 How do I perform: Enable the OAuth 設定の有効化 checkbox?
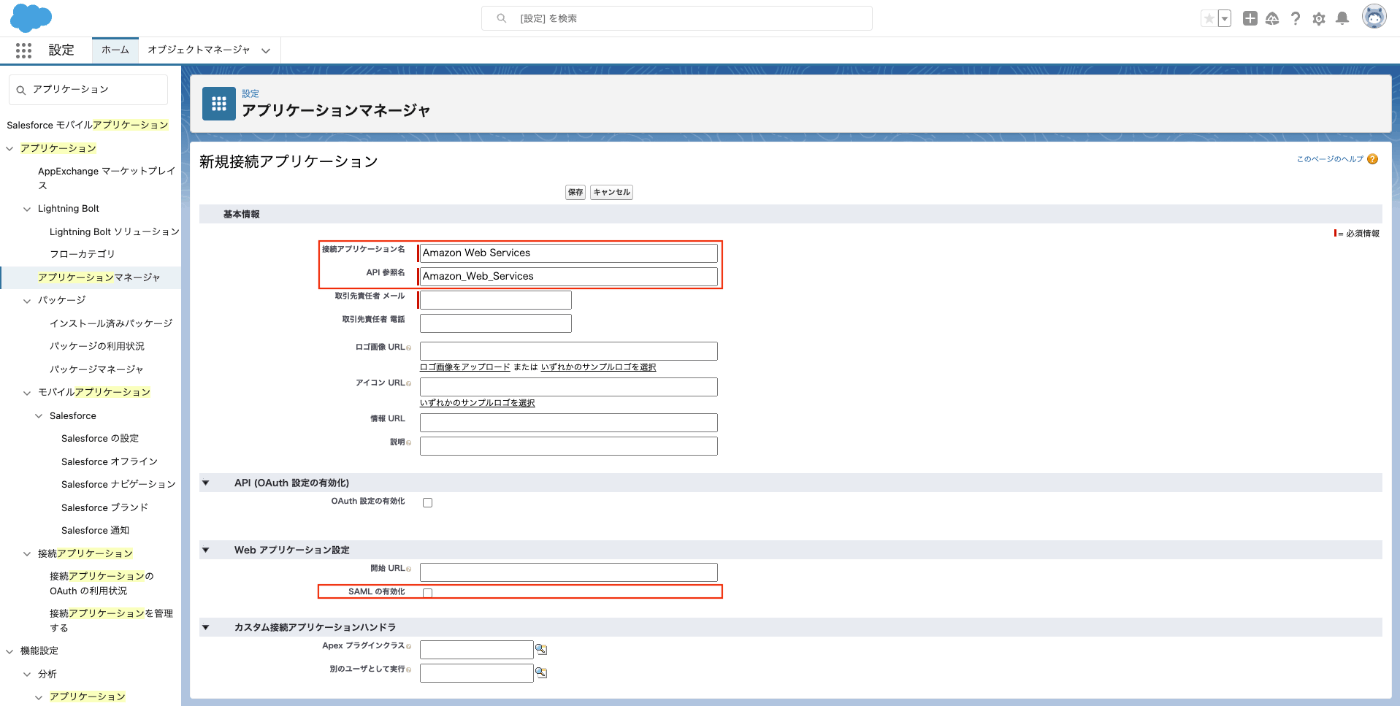(x=427, y=502)
